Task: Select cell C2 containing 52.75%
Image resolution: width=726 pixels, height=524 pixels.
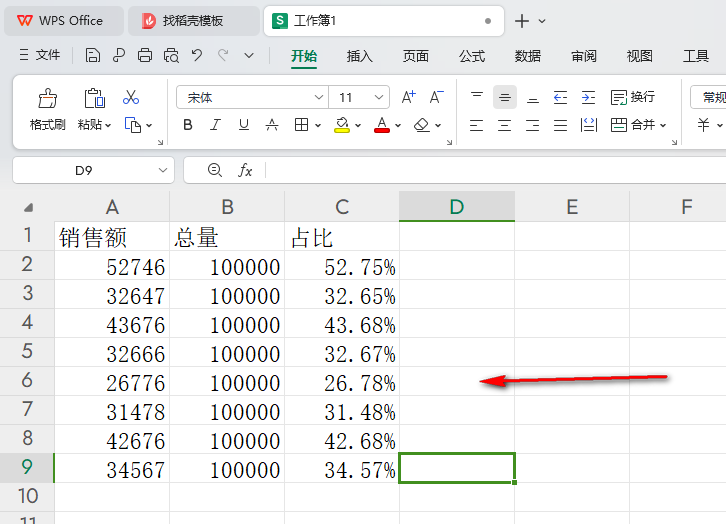Action: pyautogui.click(x=342, y=267)
